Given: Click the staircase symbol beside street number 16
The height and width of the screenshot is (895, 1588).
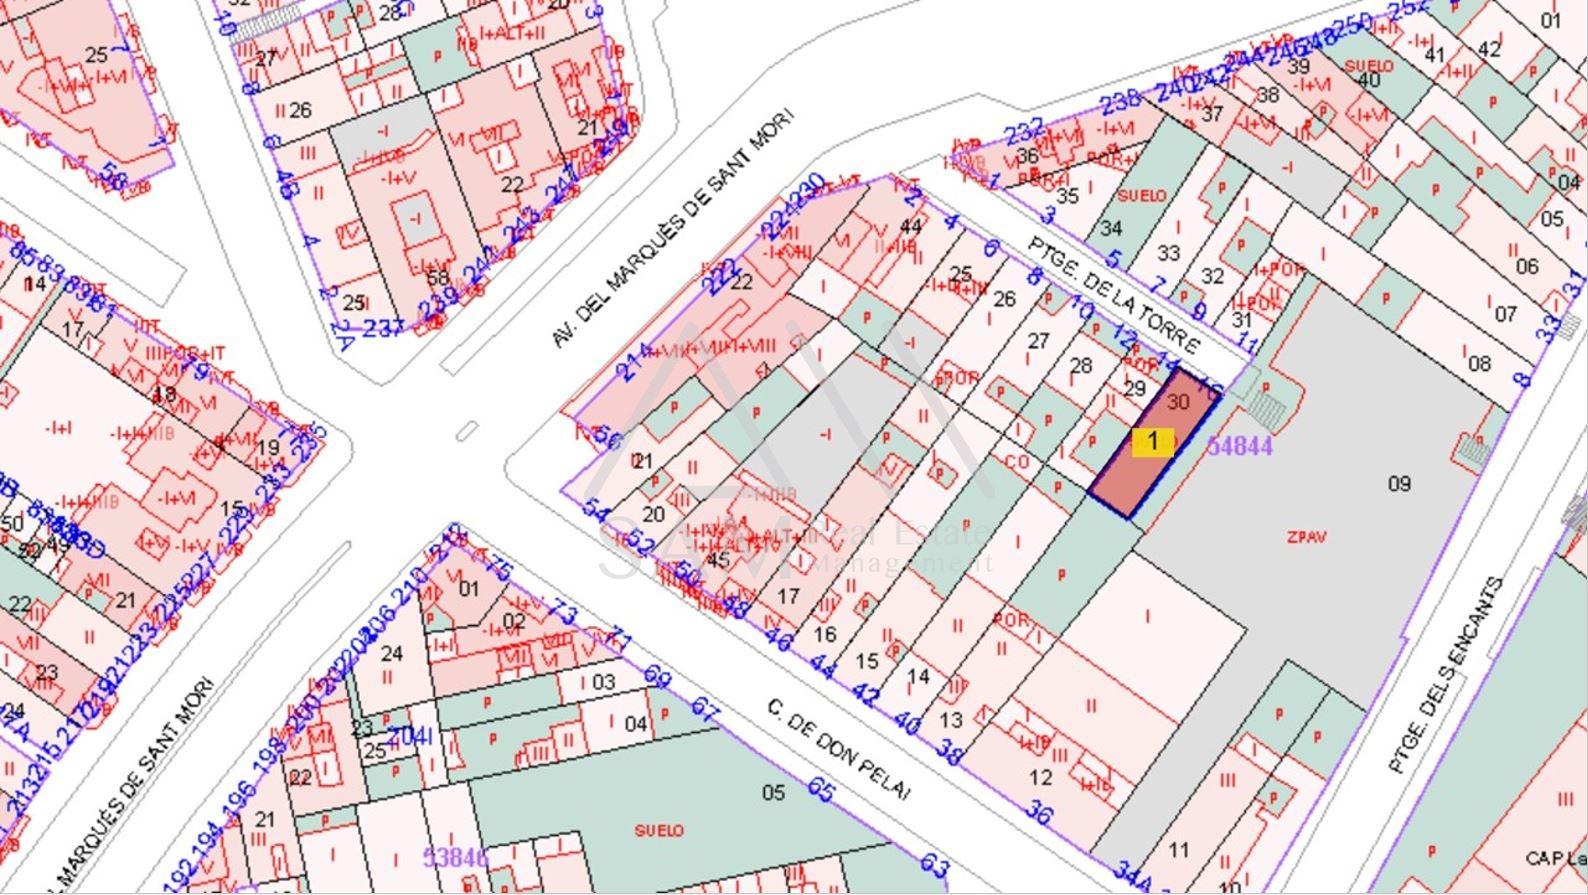Looking at the screenshot, I should tap(1267, 409).
